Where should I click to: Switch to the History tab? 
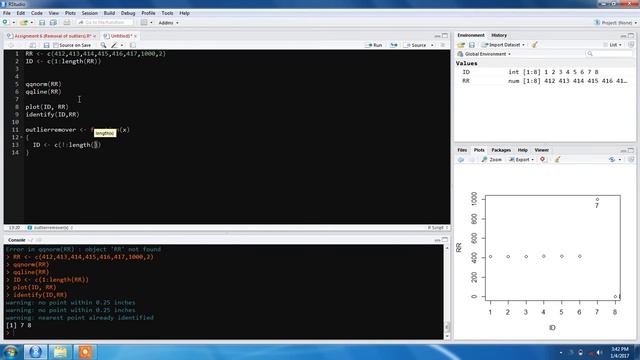tap(499, 36)
